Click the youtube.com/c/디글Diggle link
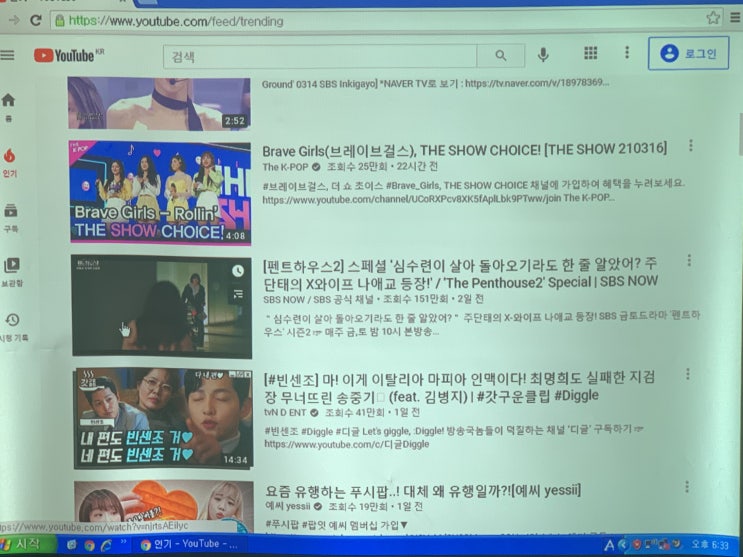 [x=346, y=444]
